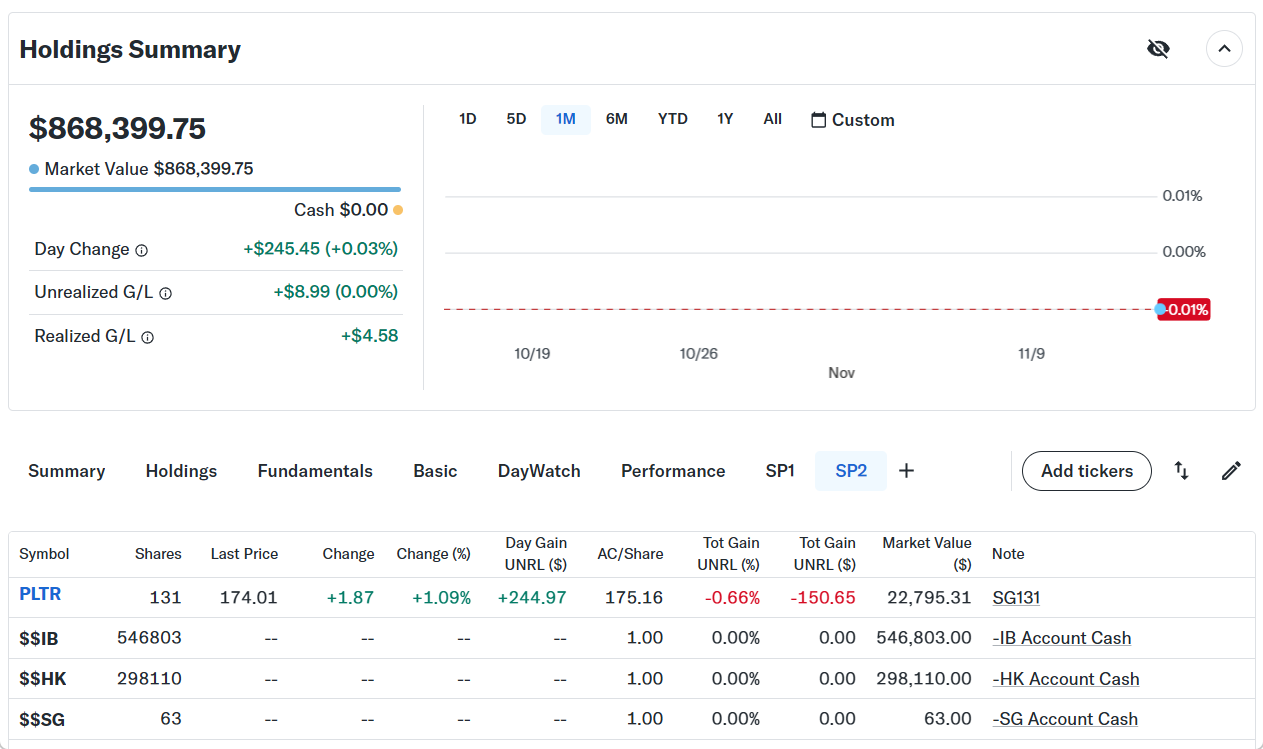The image size is (1263, 749).
Task: Click the pencil edit icon
Action: (1231, 471)
